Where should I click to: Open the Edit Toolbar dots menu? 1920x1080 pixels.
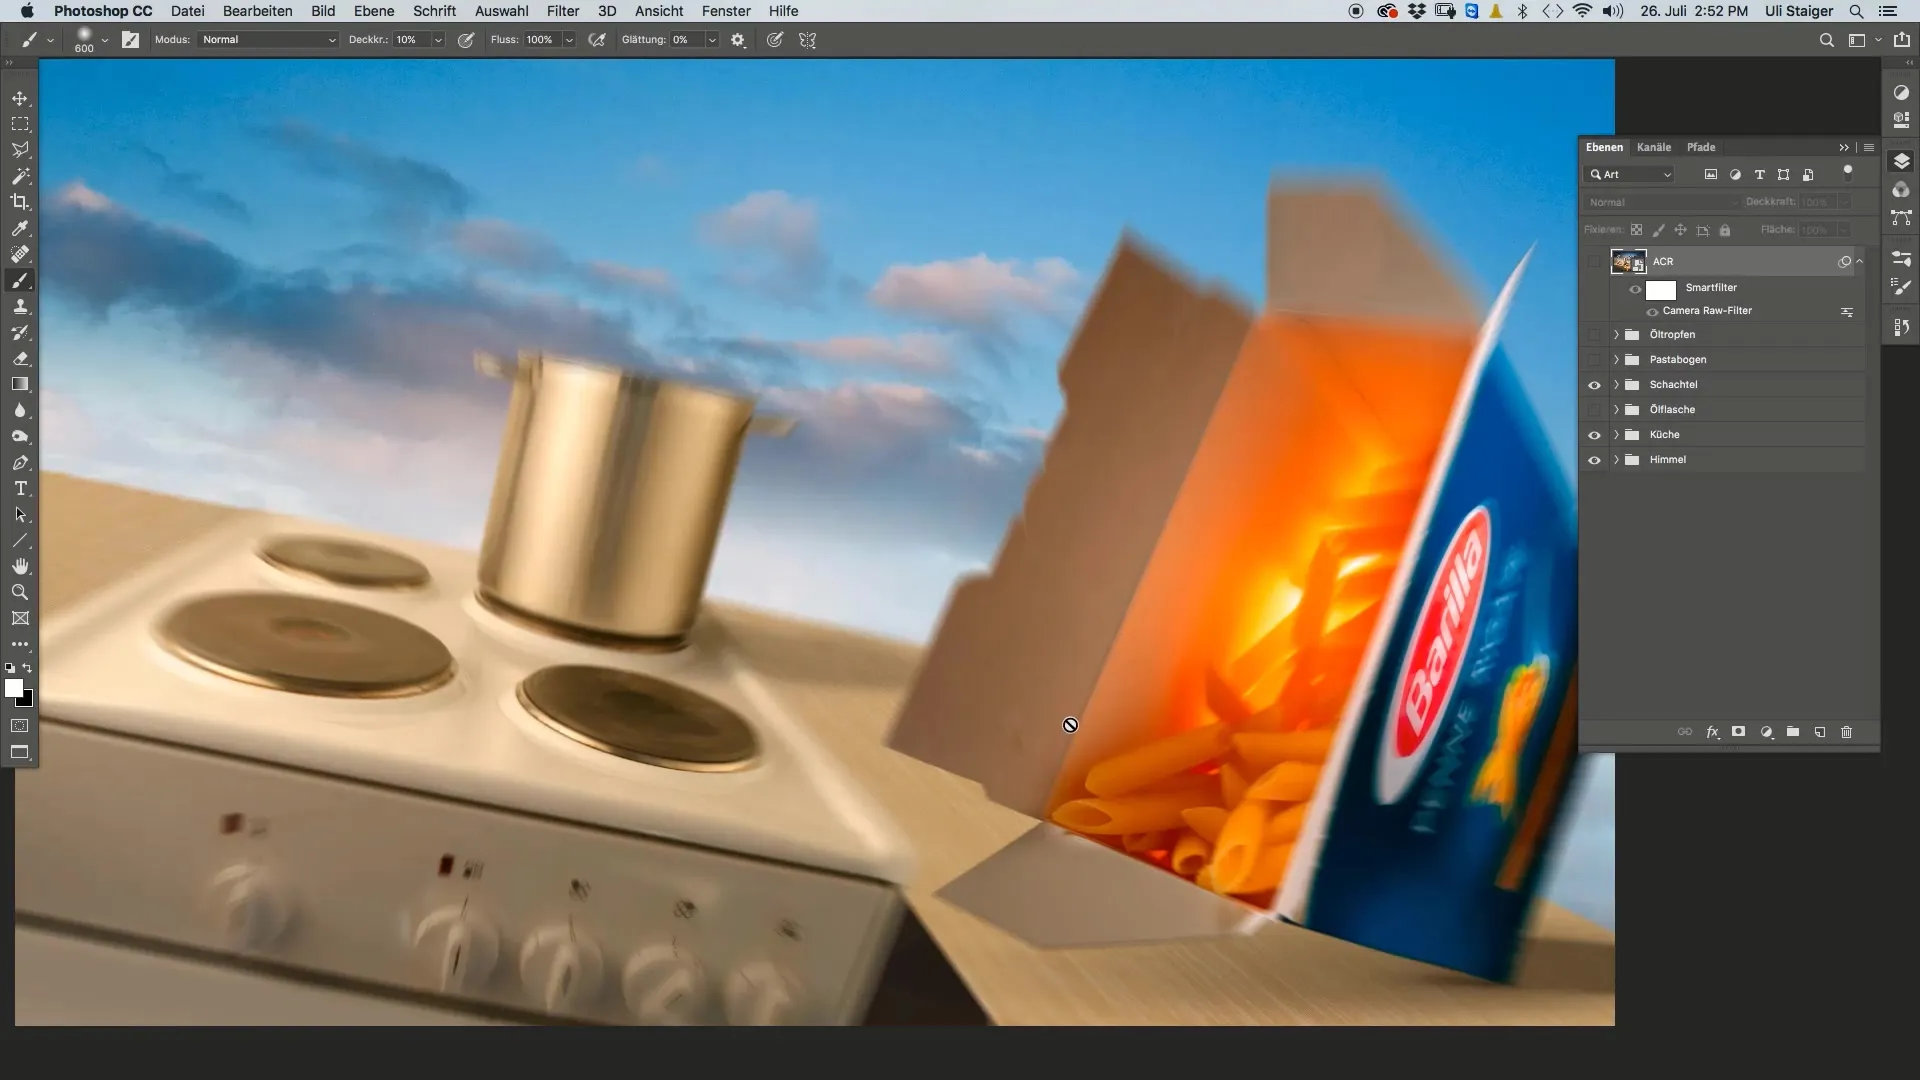point(20,644)
